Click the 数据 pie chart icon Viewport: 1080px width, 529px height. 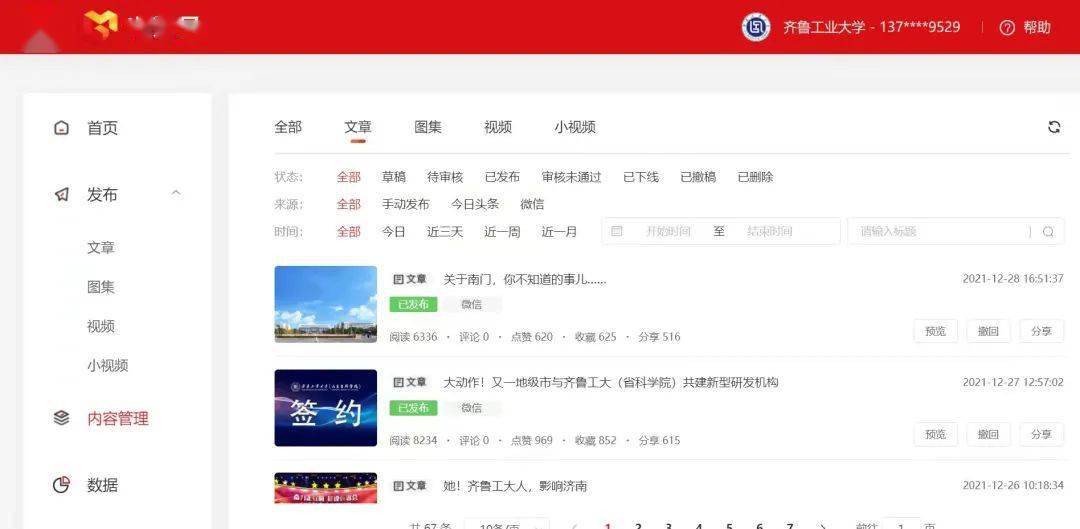[x=61, y=485]
